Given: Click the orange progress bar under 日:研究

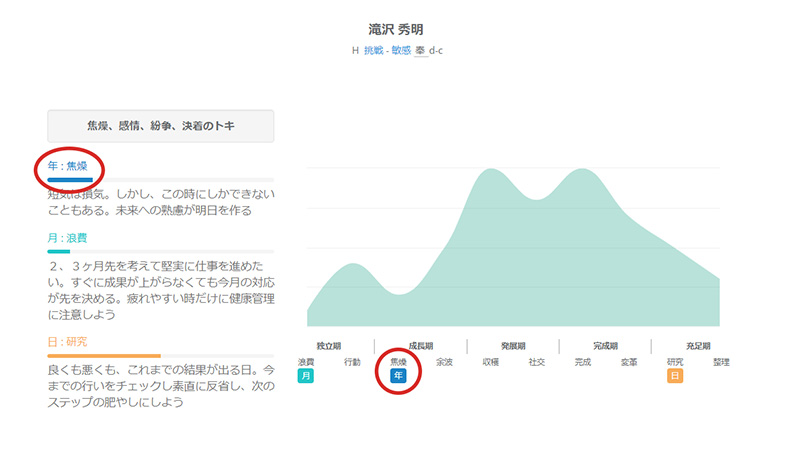Looking at the screenshot, I should point(104,356).
